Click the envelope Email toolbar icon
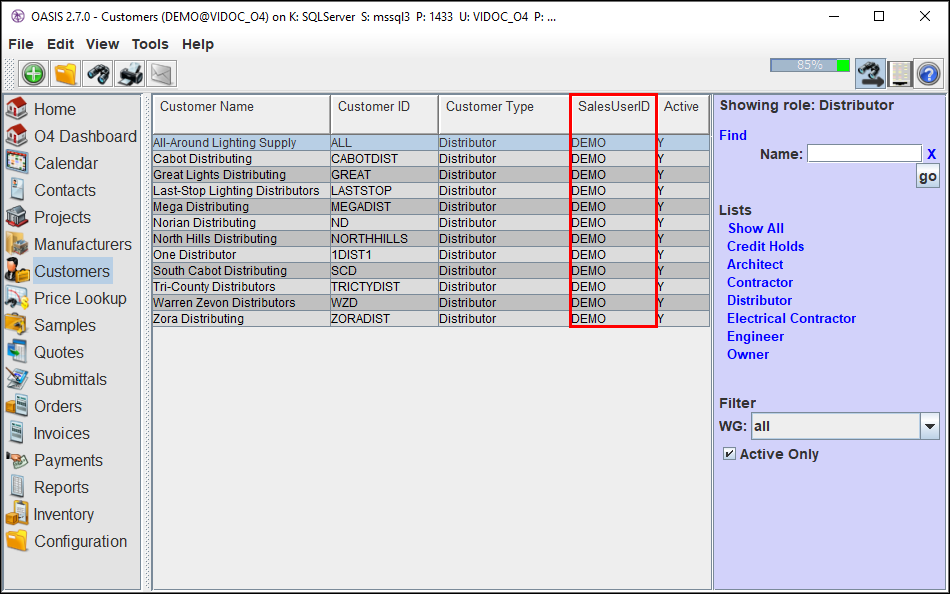 point(161,74)
